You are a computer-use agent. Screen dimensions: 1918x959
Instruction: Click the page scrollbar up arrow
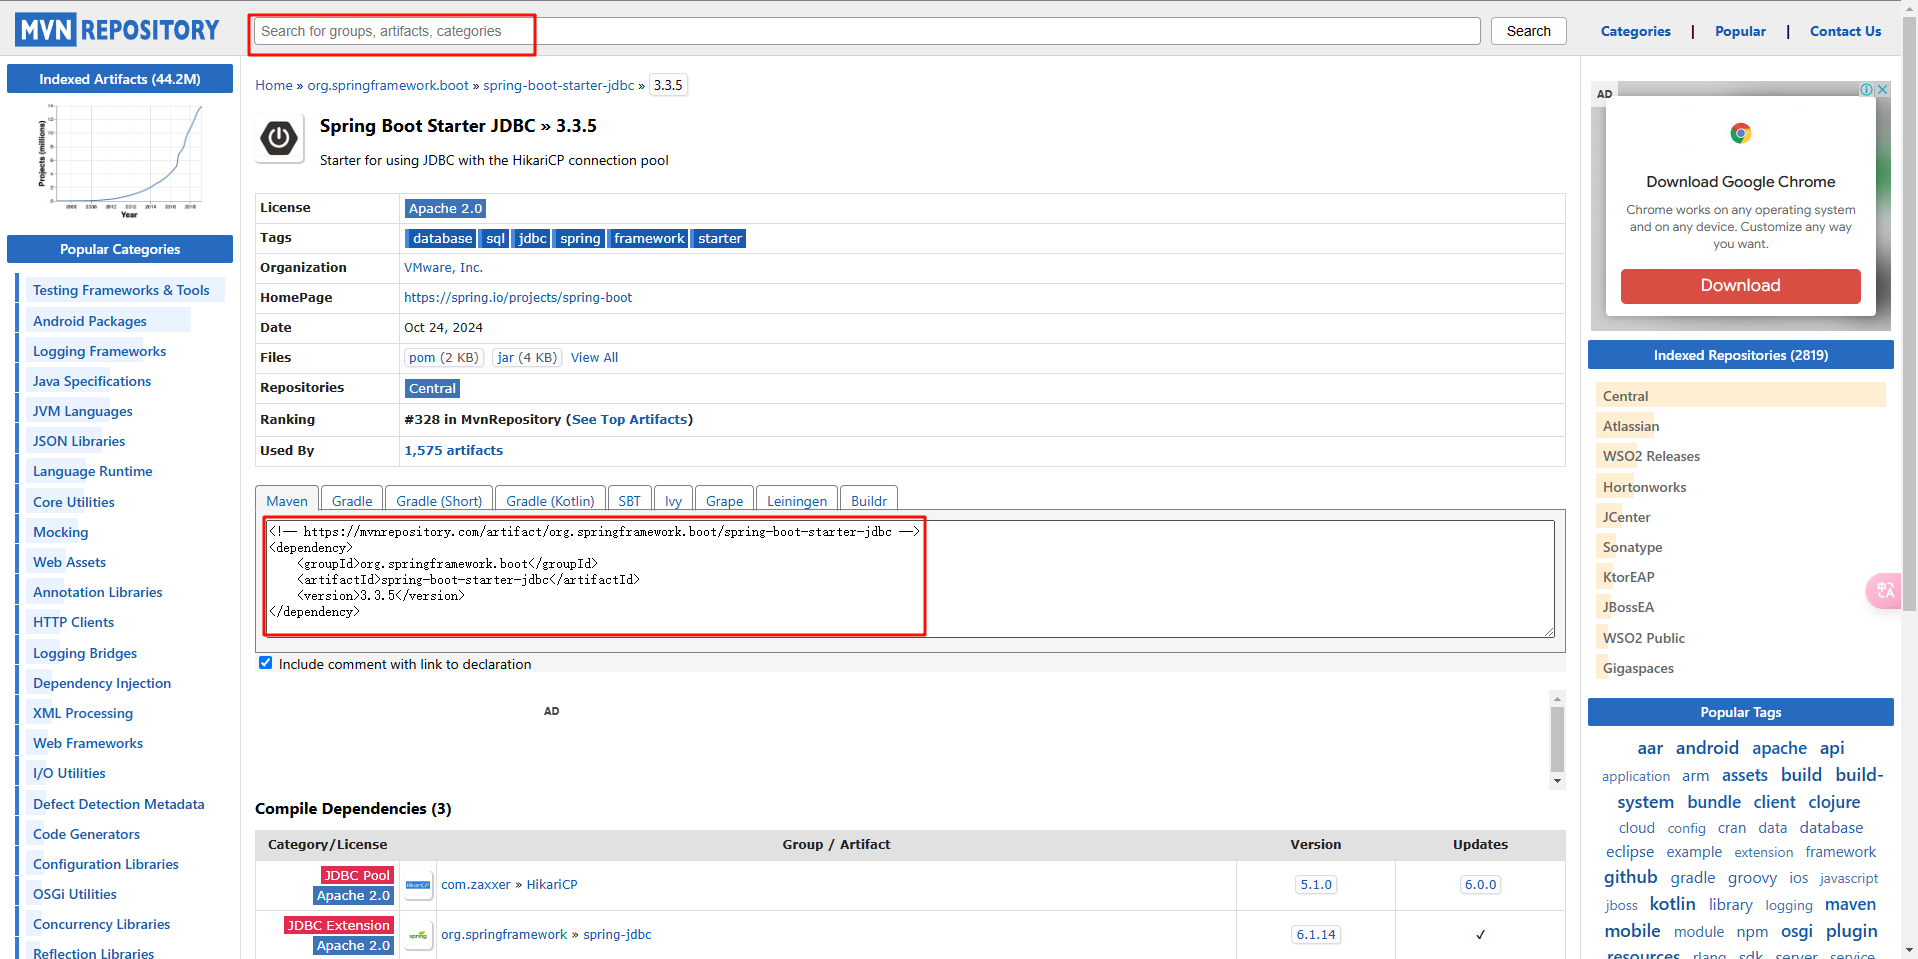click(1910, 7)
